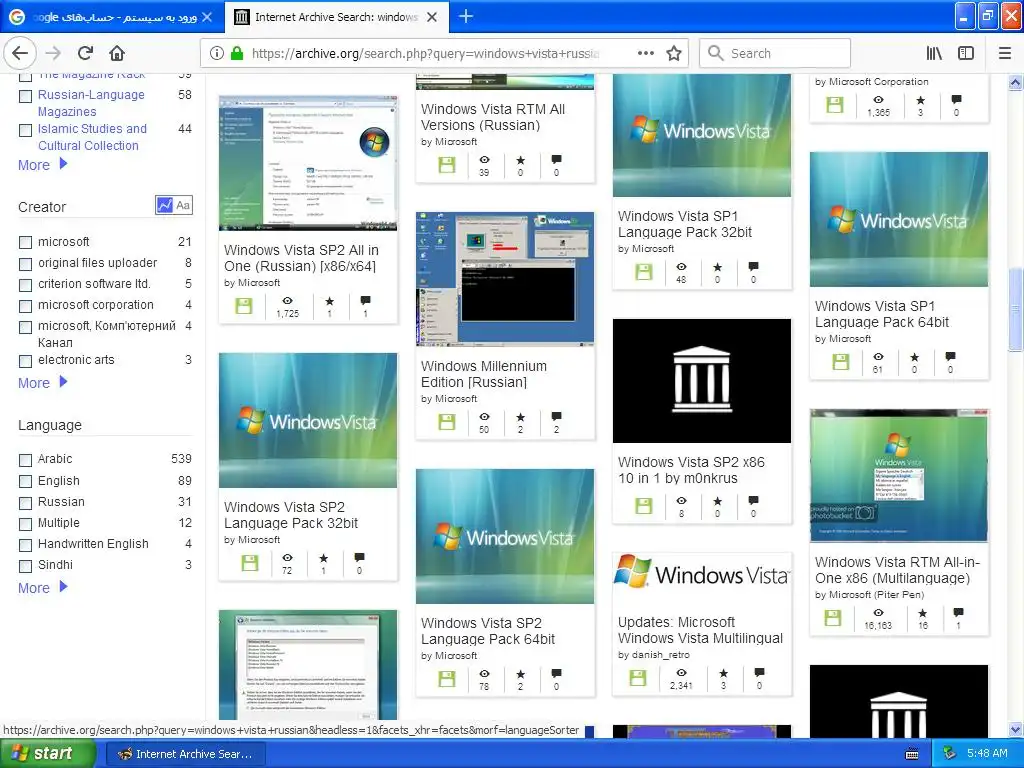1024x768 pixels.
Task: Click software disk icon on Updates Vista Multilingual card
Action: click(638, 677)
